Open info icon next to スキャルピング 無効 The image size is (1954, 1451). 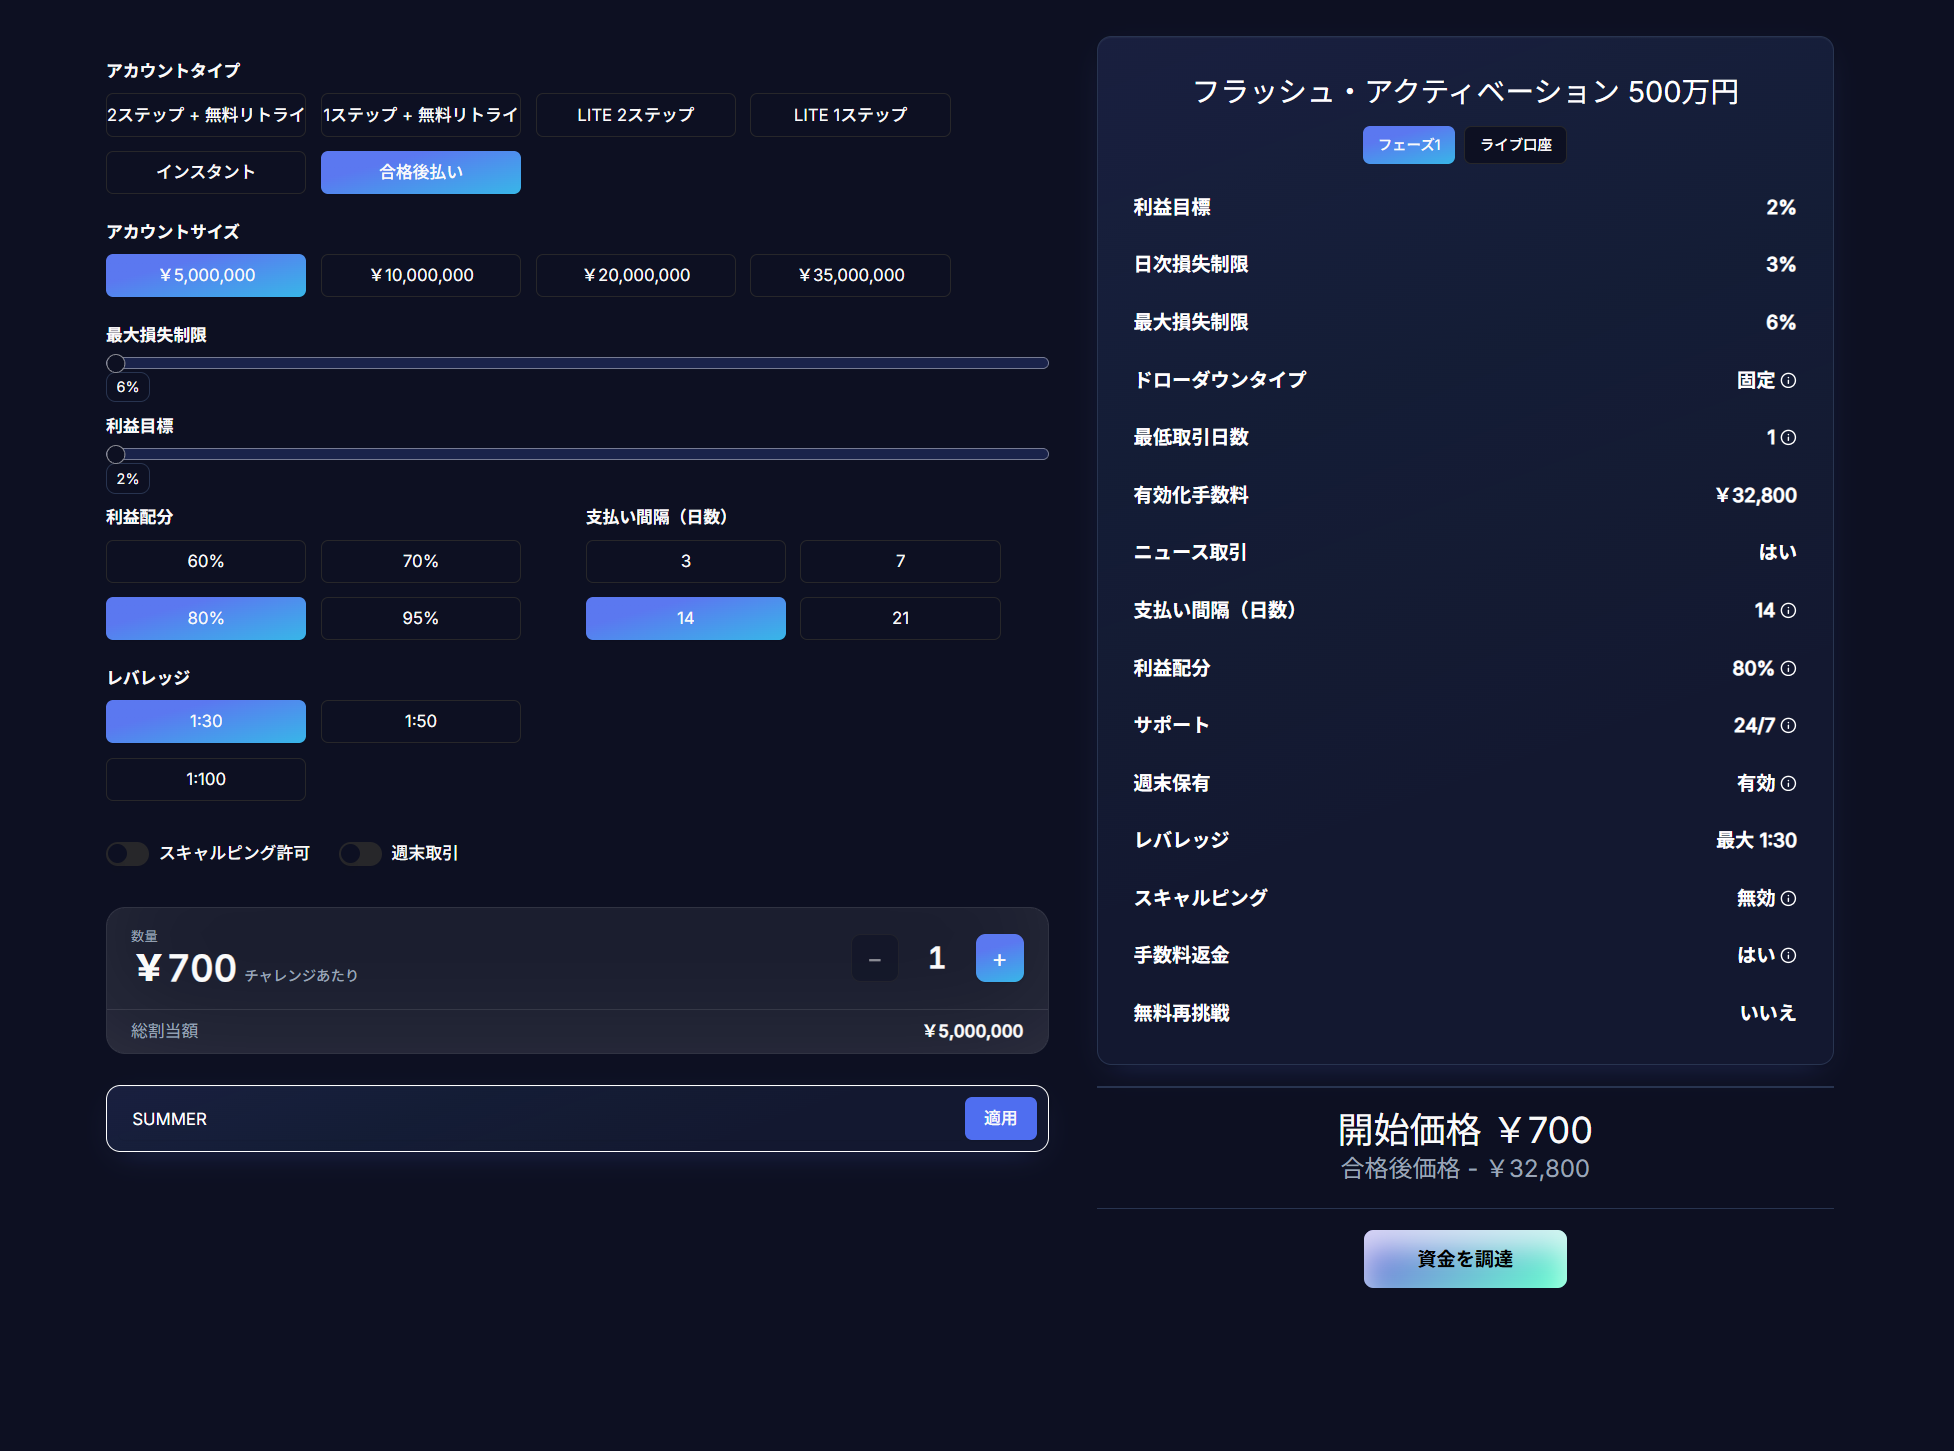coord(1789,898)
